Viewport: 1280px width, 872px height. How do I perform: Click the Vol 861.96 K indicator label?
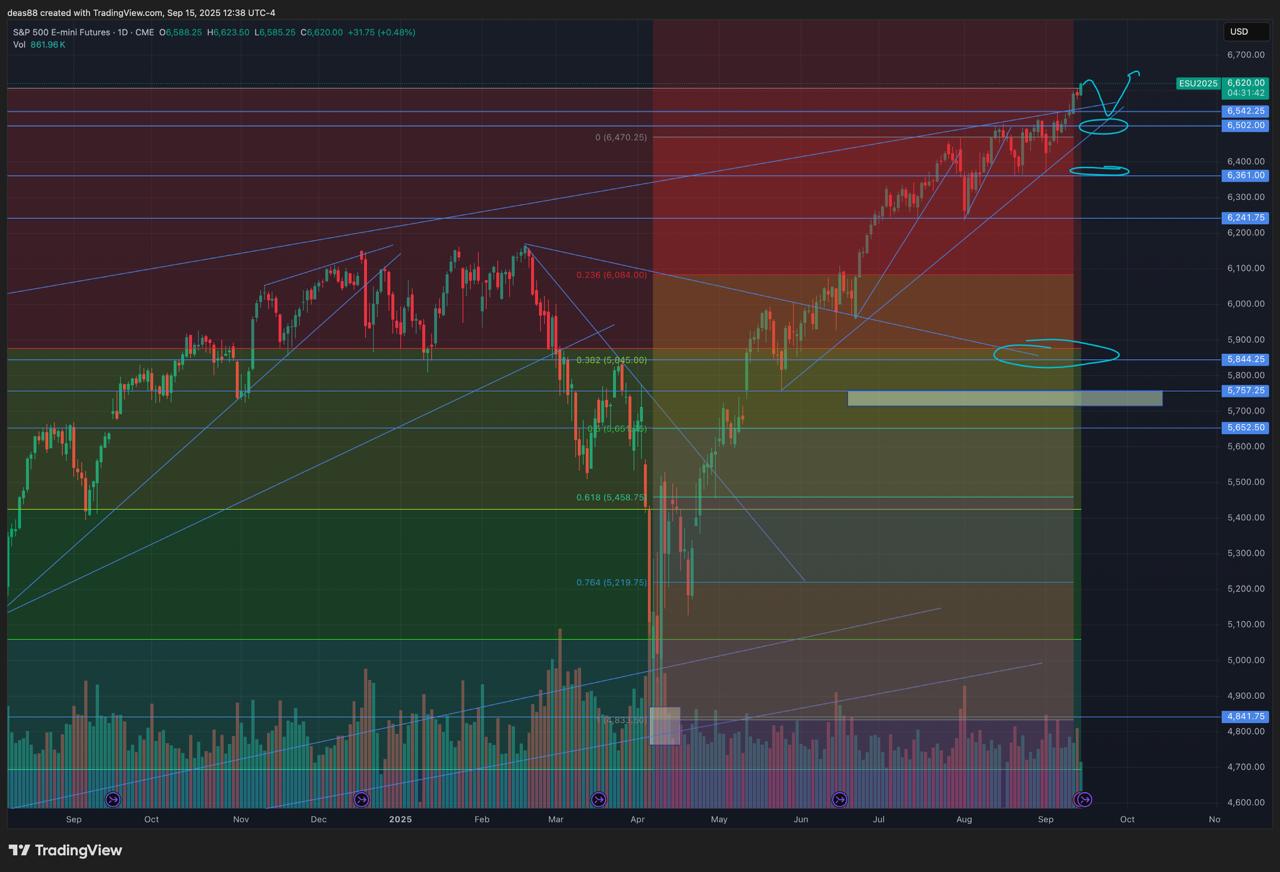[x=39, y=44]
